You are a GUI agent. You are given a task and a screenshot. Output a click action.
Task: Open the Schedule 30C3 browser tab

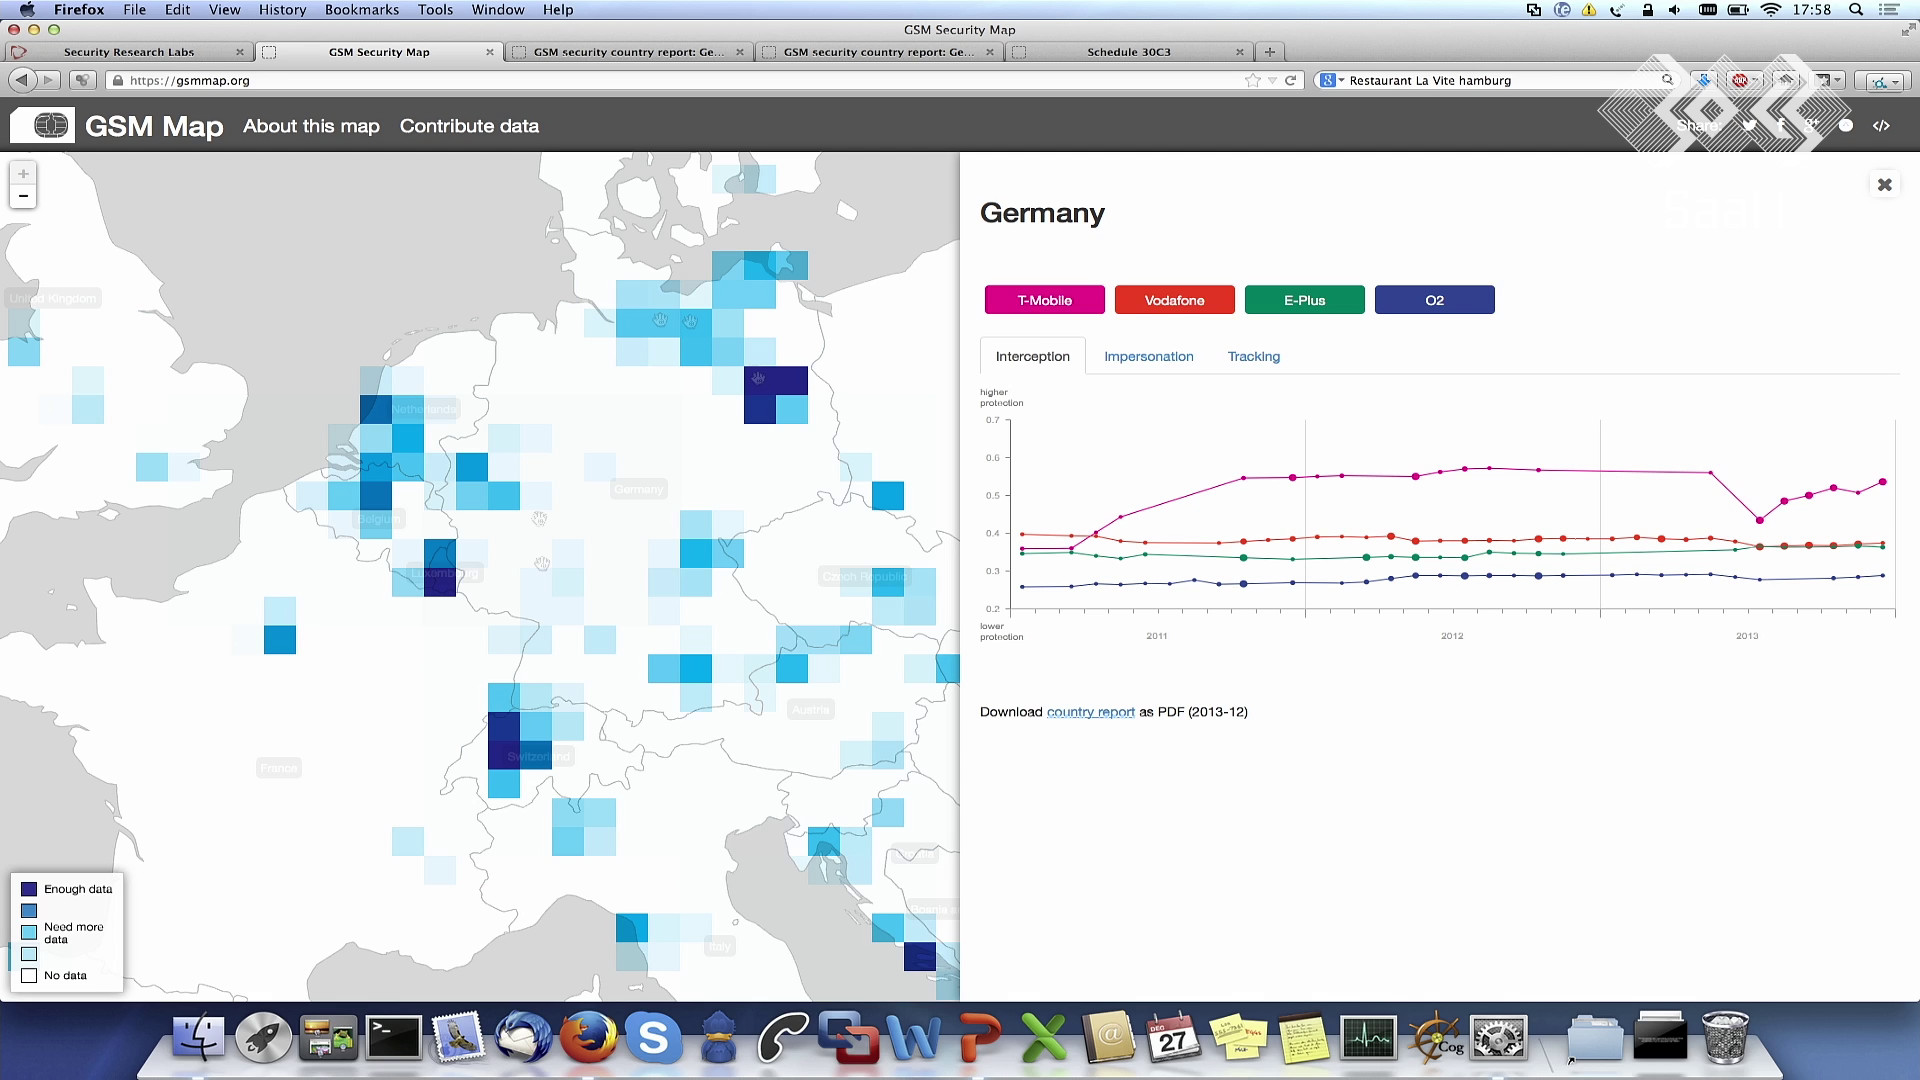click(1129, 52)
